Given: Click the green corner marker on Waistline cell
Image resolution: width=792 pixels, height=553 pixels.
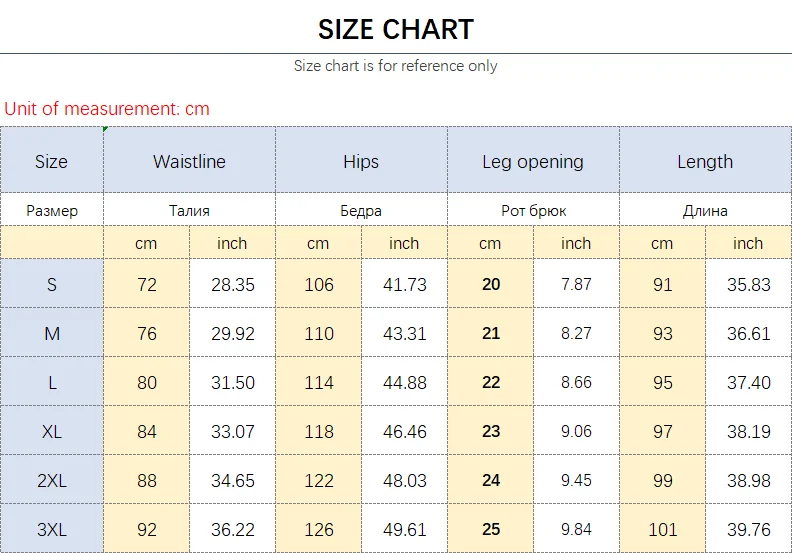Looking at the screenshot, I should (x=106, y=129).
